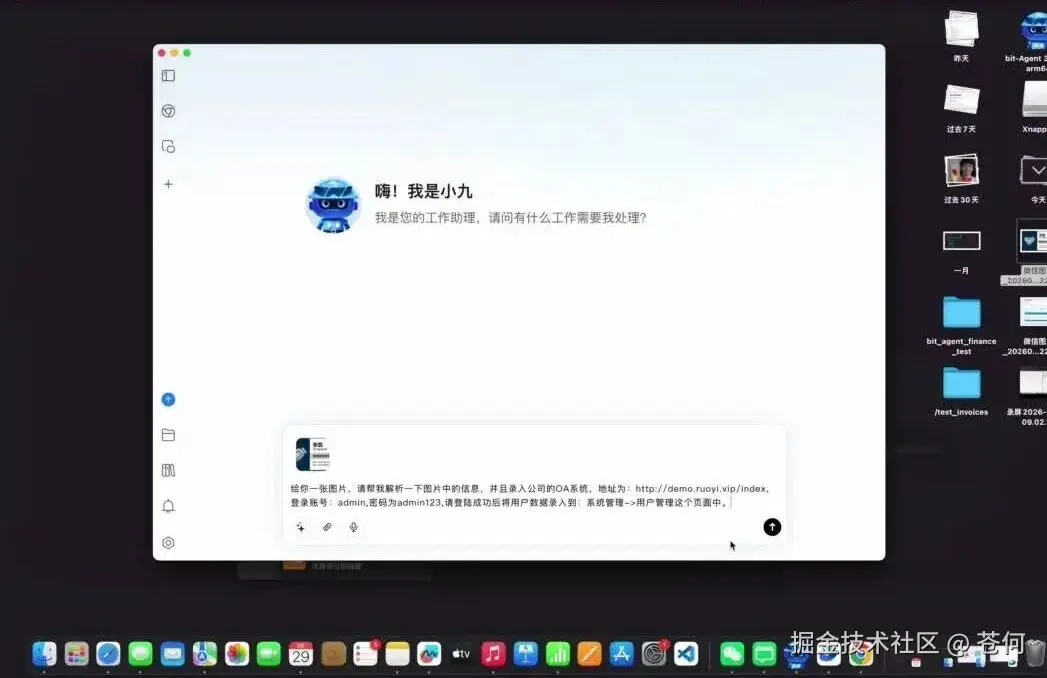Open Calendar showing 29 in the Dock
Screen dimensions: 1047x678
point(301,652)
